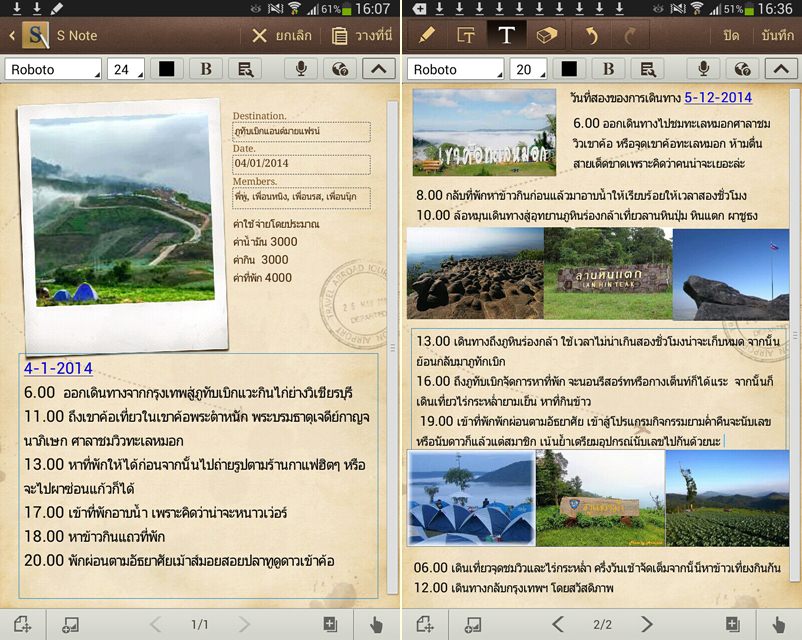
Task: Collapse right text toolbar with up chevron
Action: click(781, 69)
